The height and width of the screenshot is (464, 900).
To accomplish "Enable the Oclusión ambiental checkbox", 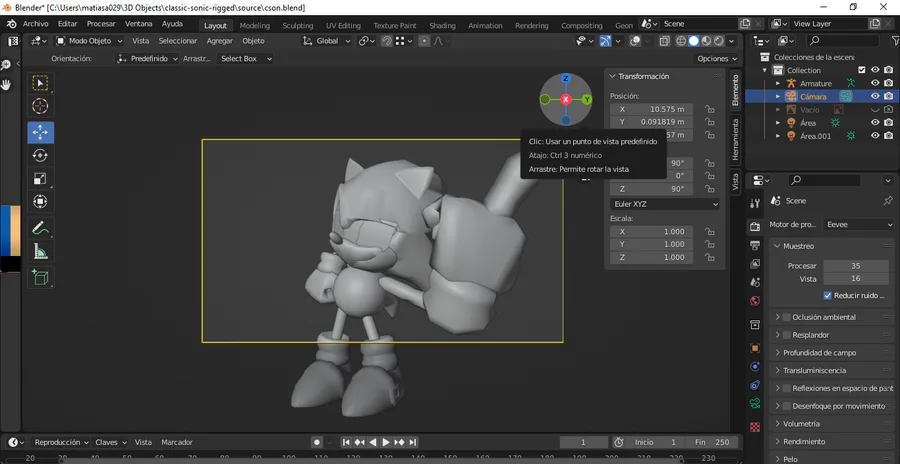I will tap(787, 317).
